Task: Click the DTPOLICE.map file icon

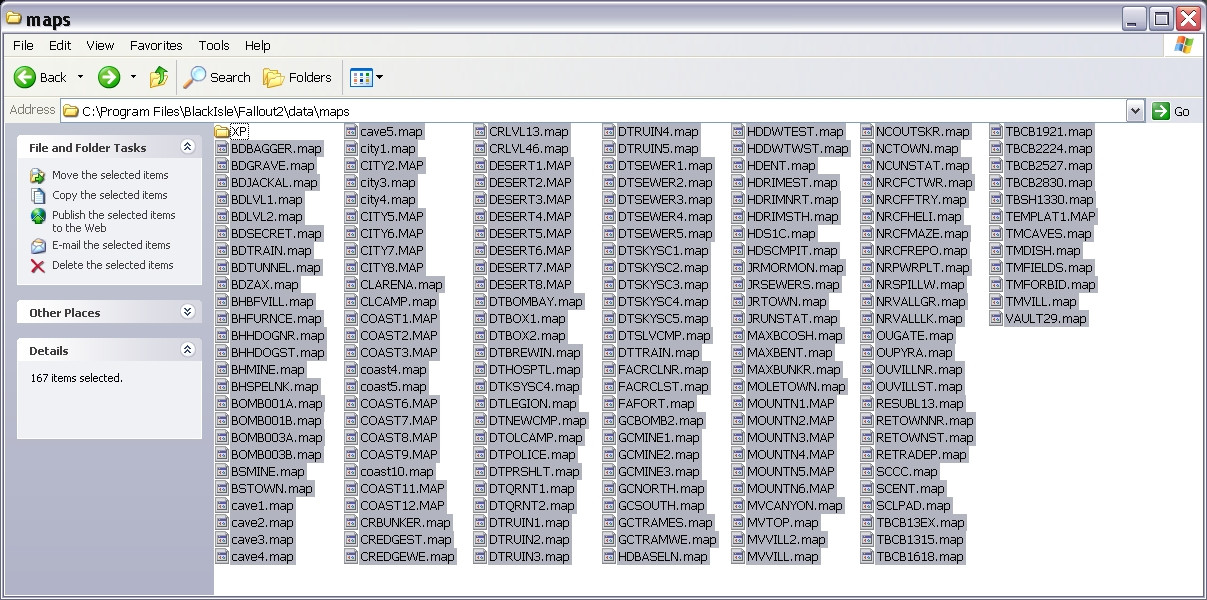Action: 481,455
